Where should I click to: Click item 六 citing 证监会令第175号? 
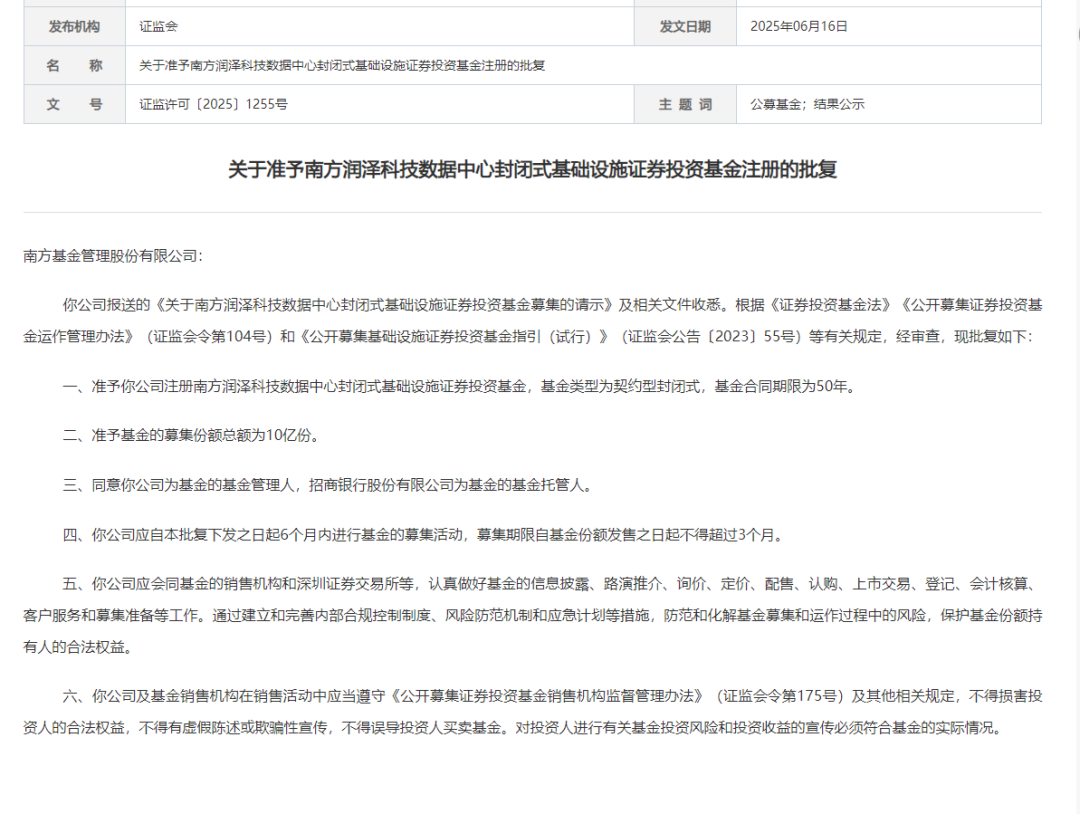coord(532,711)
